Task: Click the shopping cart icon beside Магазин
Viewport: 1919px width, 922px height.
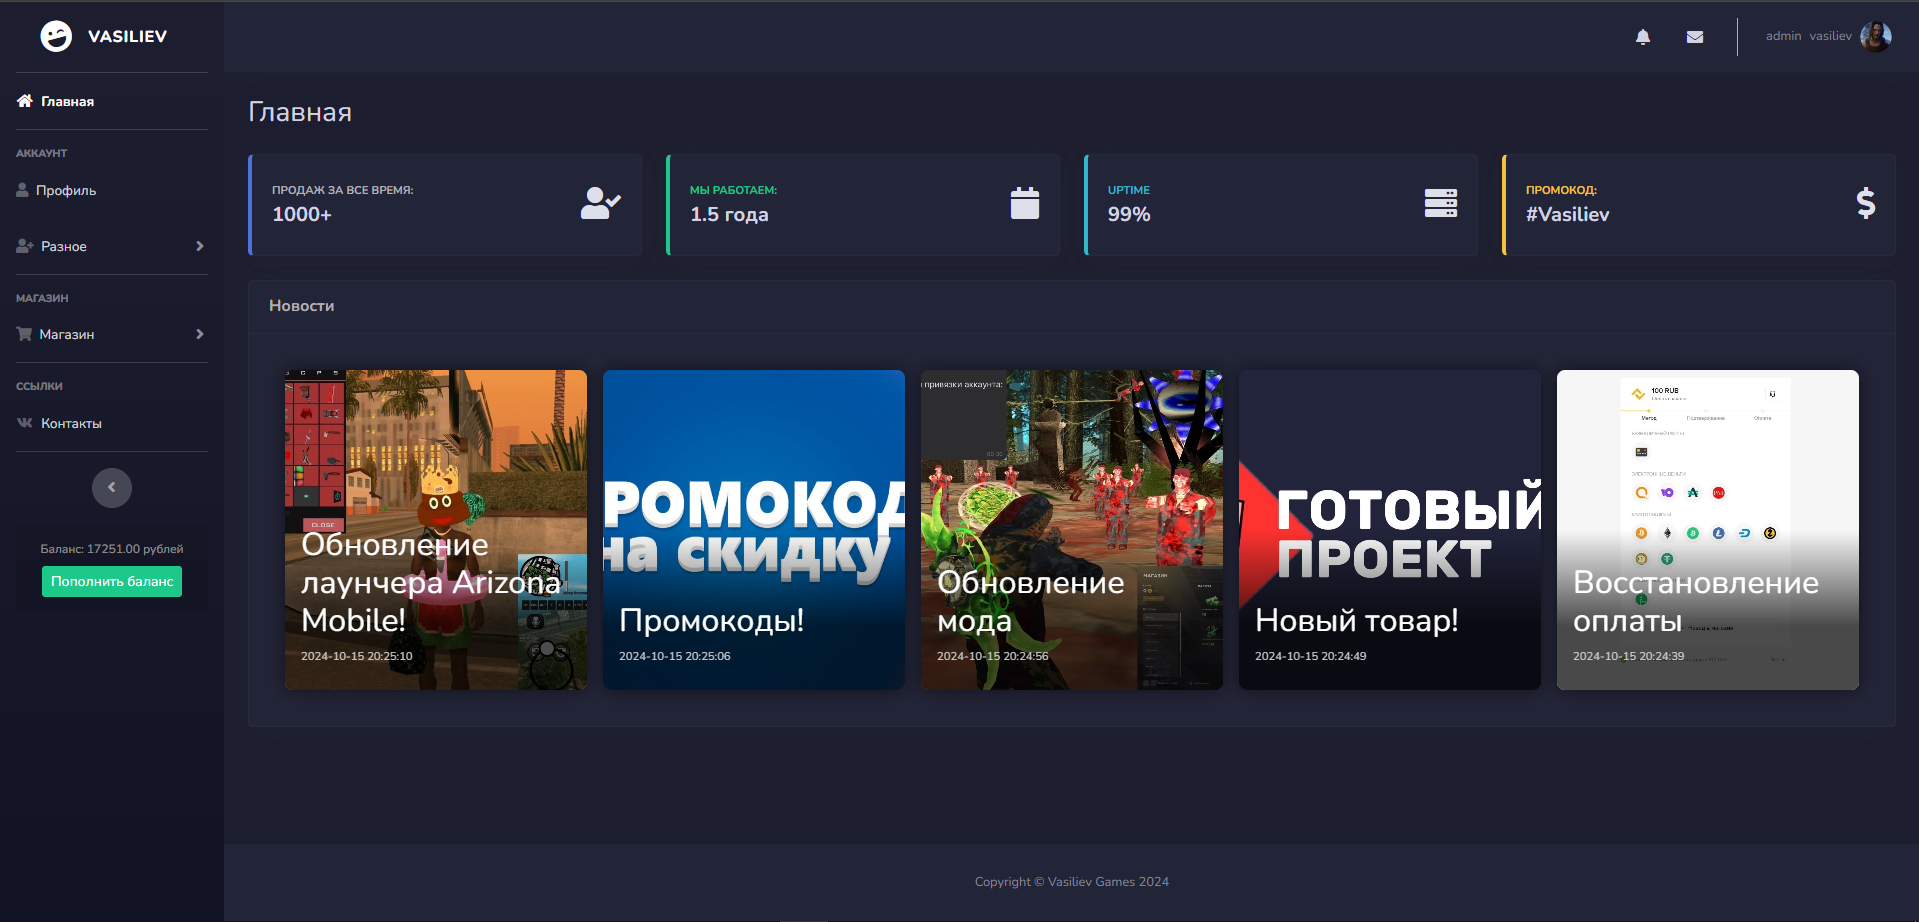Action: pos(24,334)
